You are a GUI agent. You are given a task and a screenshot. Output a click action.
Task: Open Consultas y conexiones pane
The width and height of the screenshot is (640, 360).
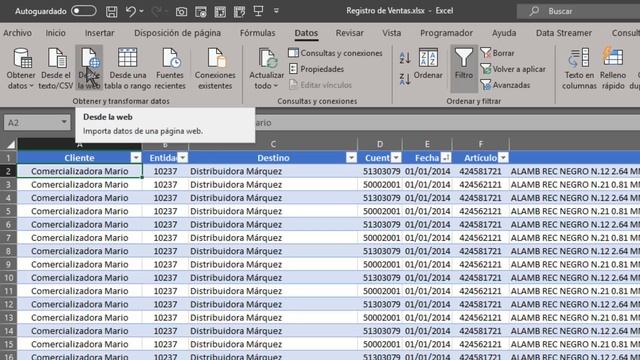pos(335,53)
